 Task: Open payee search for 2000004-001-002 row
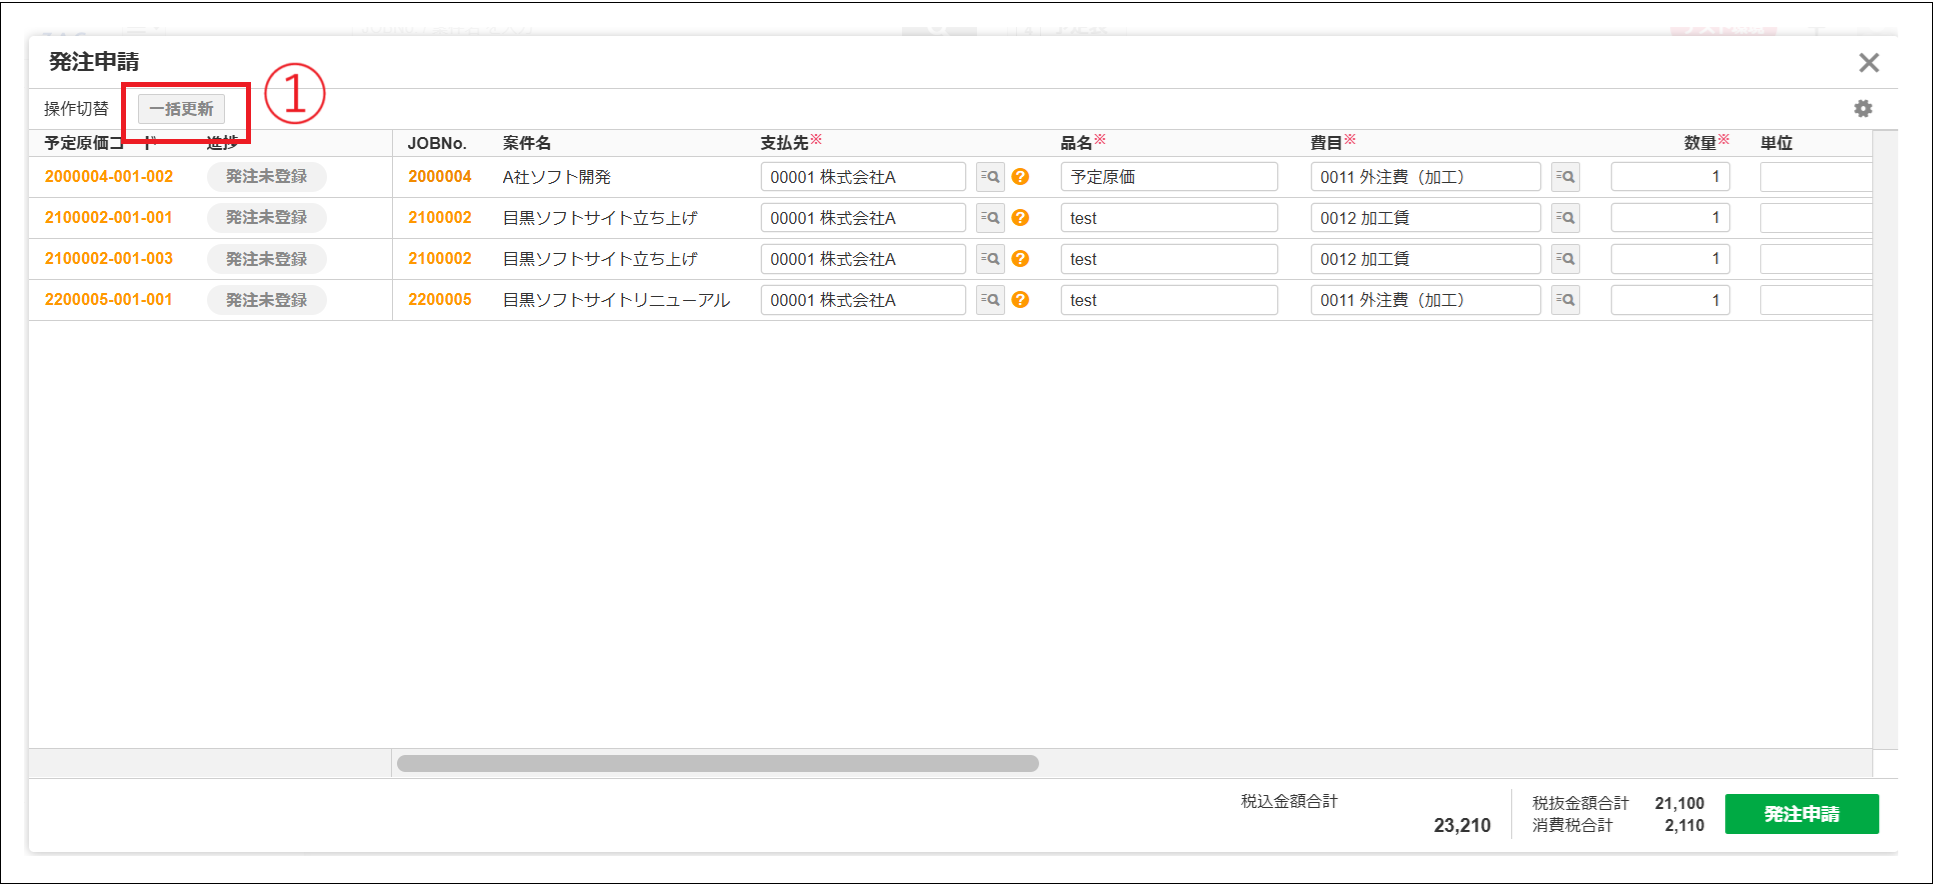[990, 177]
